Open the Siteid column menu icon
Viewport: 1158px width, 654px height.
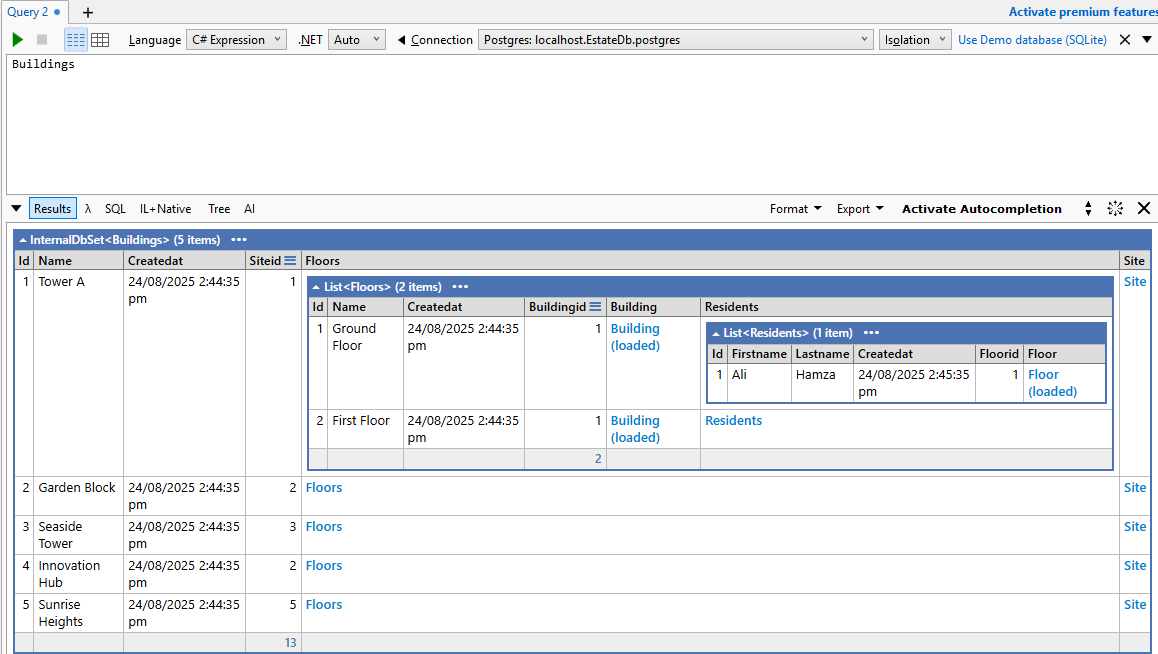(290, 261)
